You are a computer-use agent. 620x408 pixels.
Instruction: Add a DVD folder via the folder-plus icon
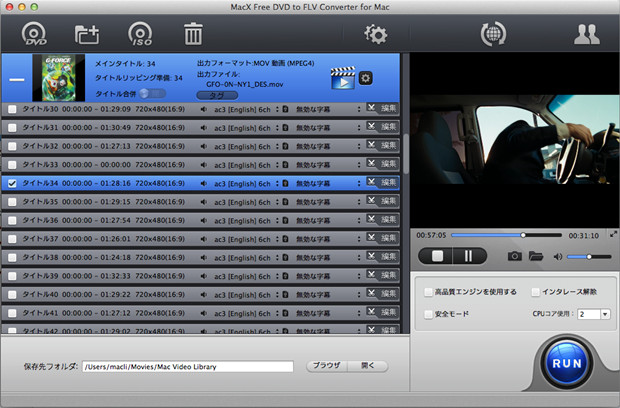point(87,34)
